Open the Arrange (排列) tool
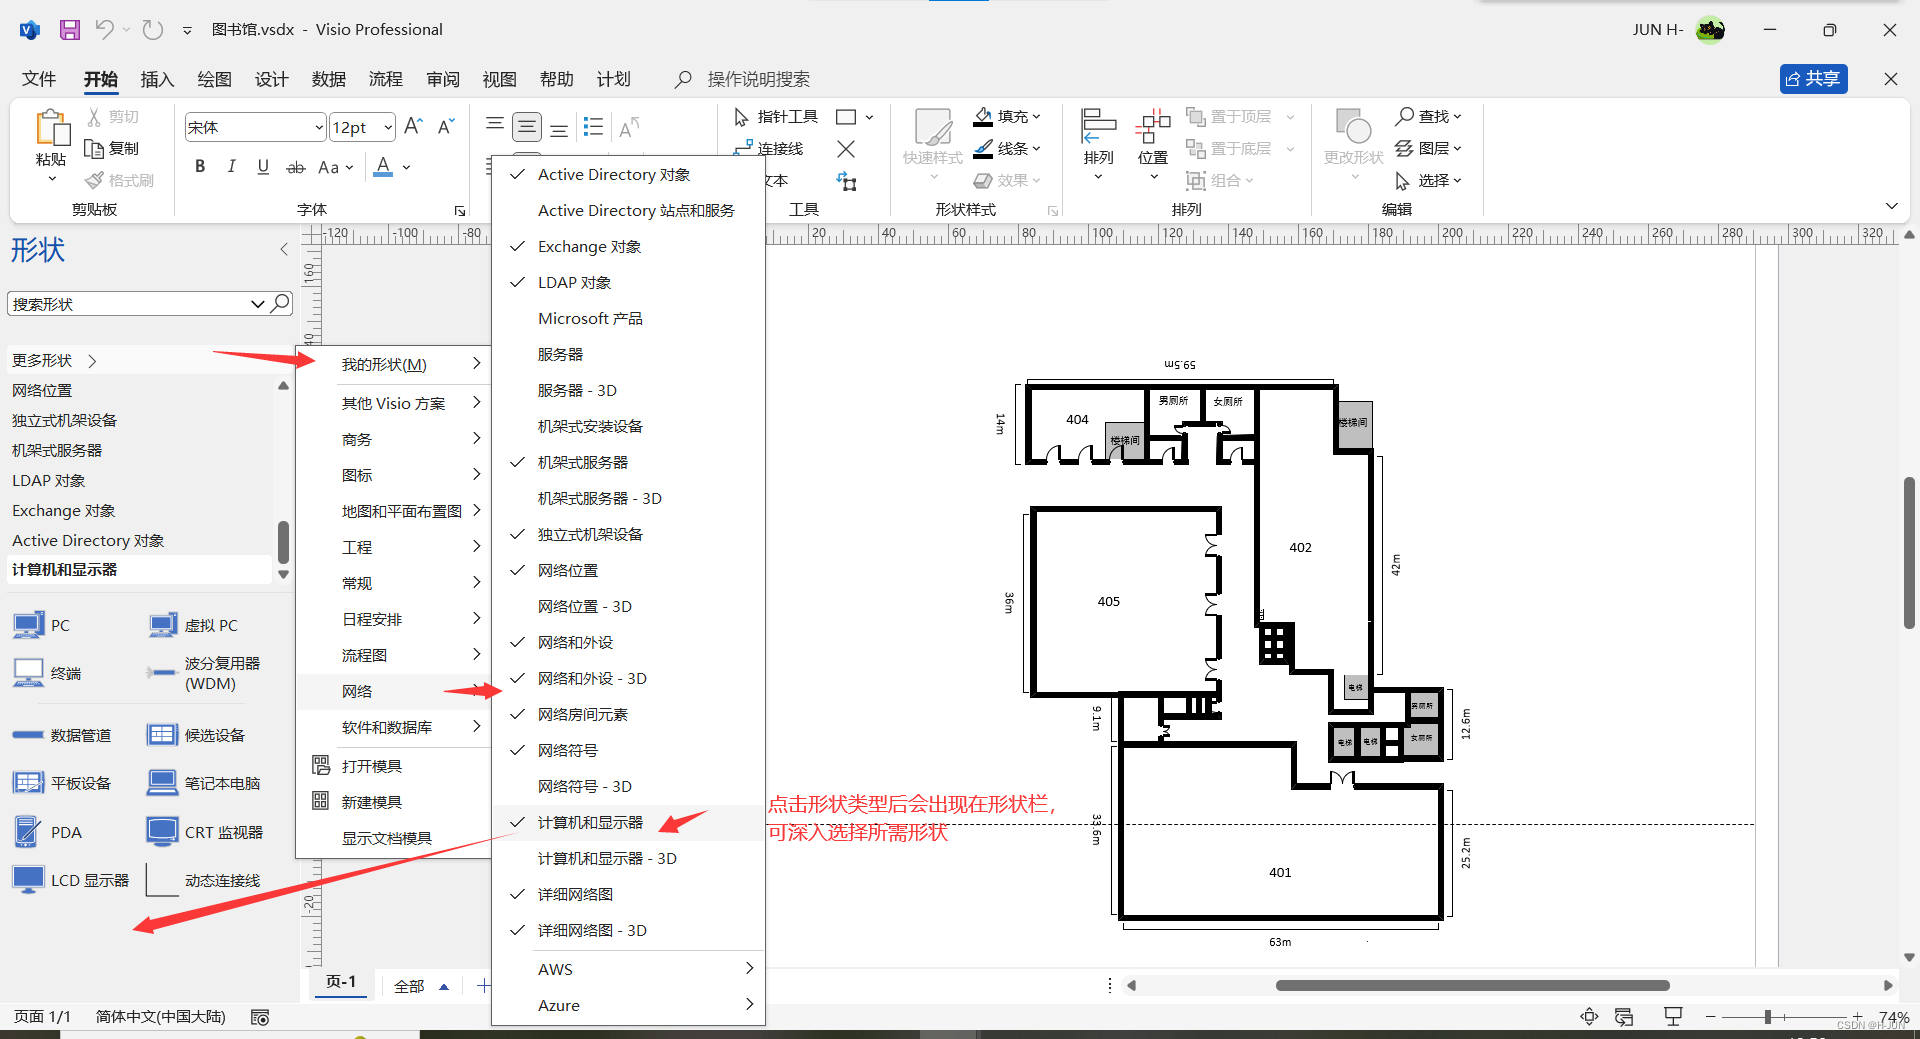1920x1039 pixels. tap(1098, 145)
